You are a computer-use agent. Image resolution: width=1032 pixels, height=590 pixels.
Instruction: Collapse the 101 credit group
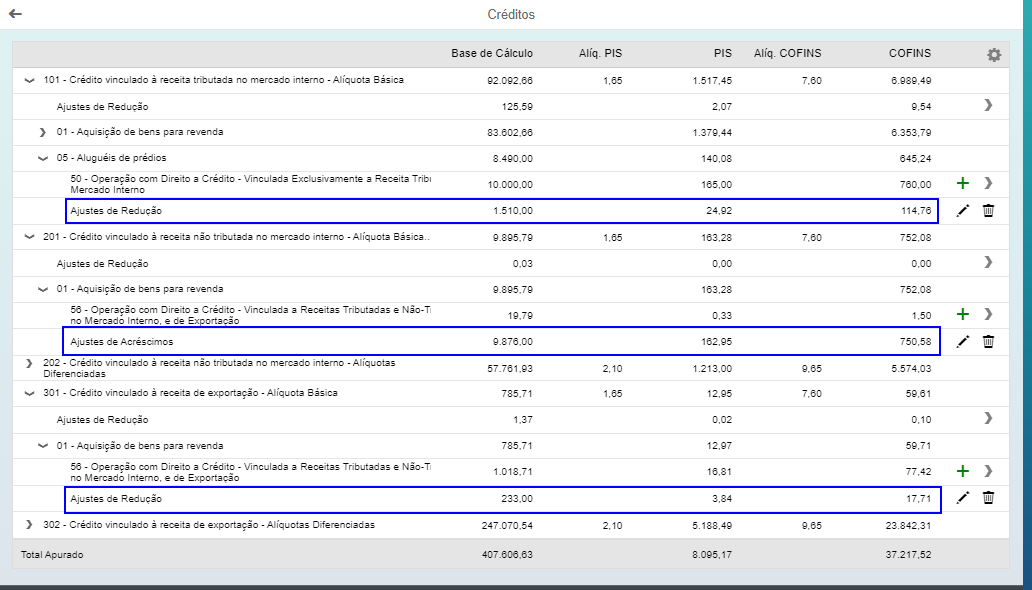click(x=29, y=80)
